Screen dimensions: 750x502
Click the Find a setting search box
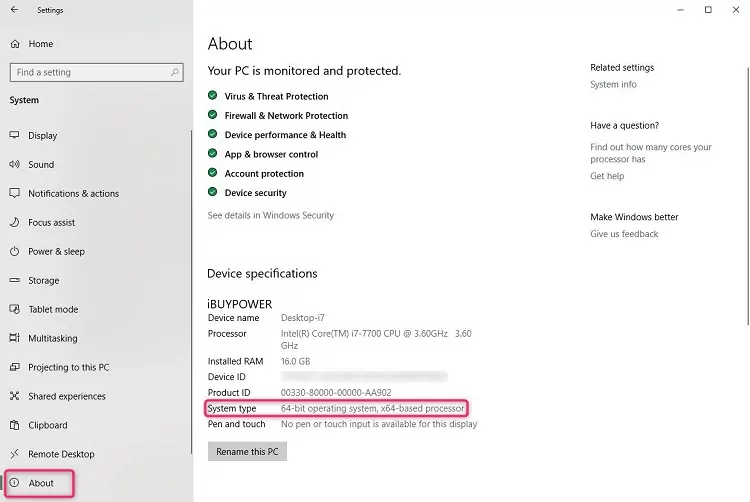[96, 72]
